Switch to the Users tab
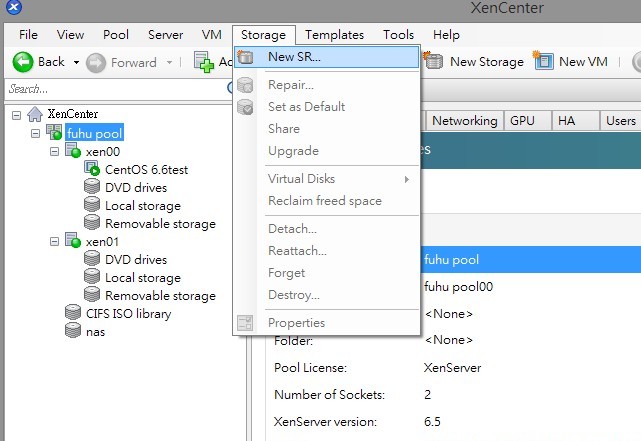The width and height of the screenshot is (641, 441). tap(621, 121)
